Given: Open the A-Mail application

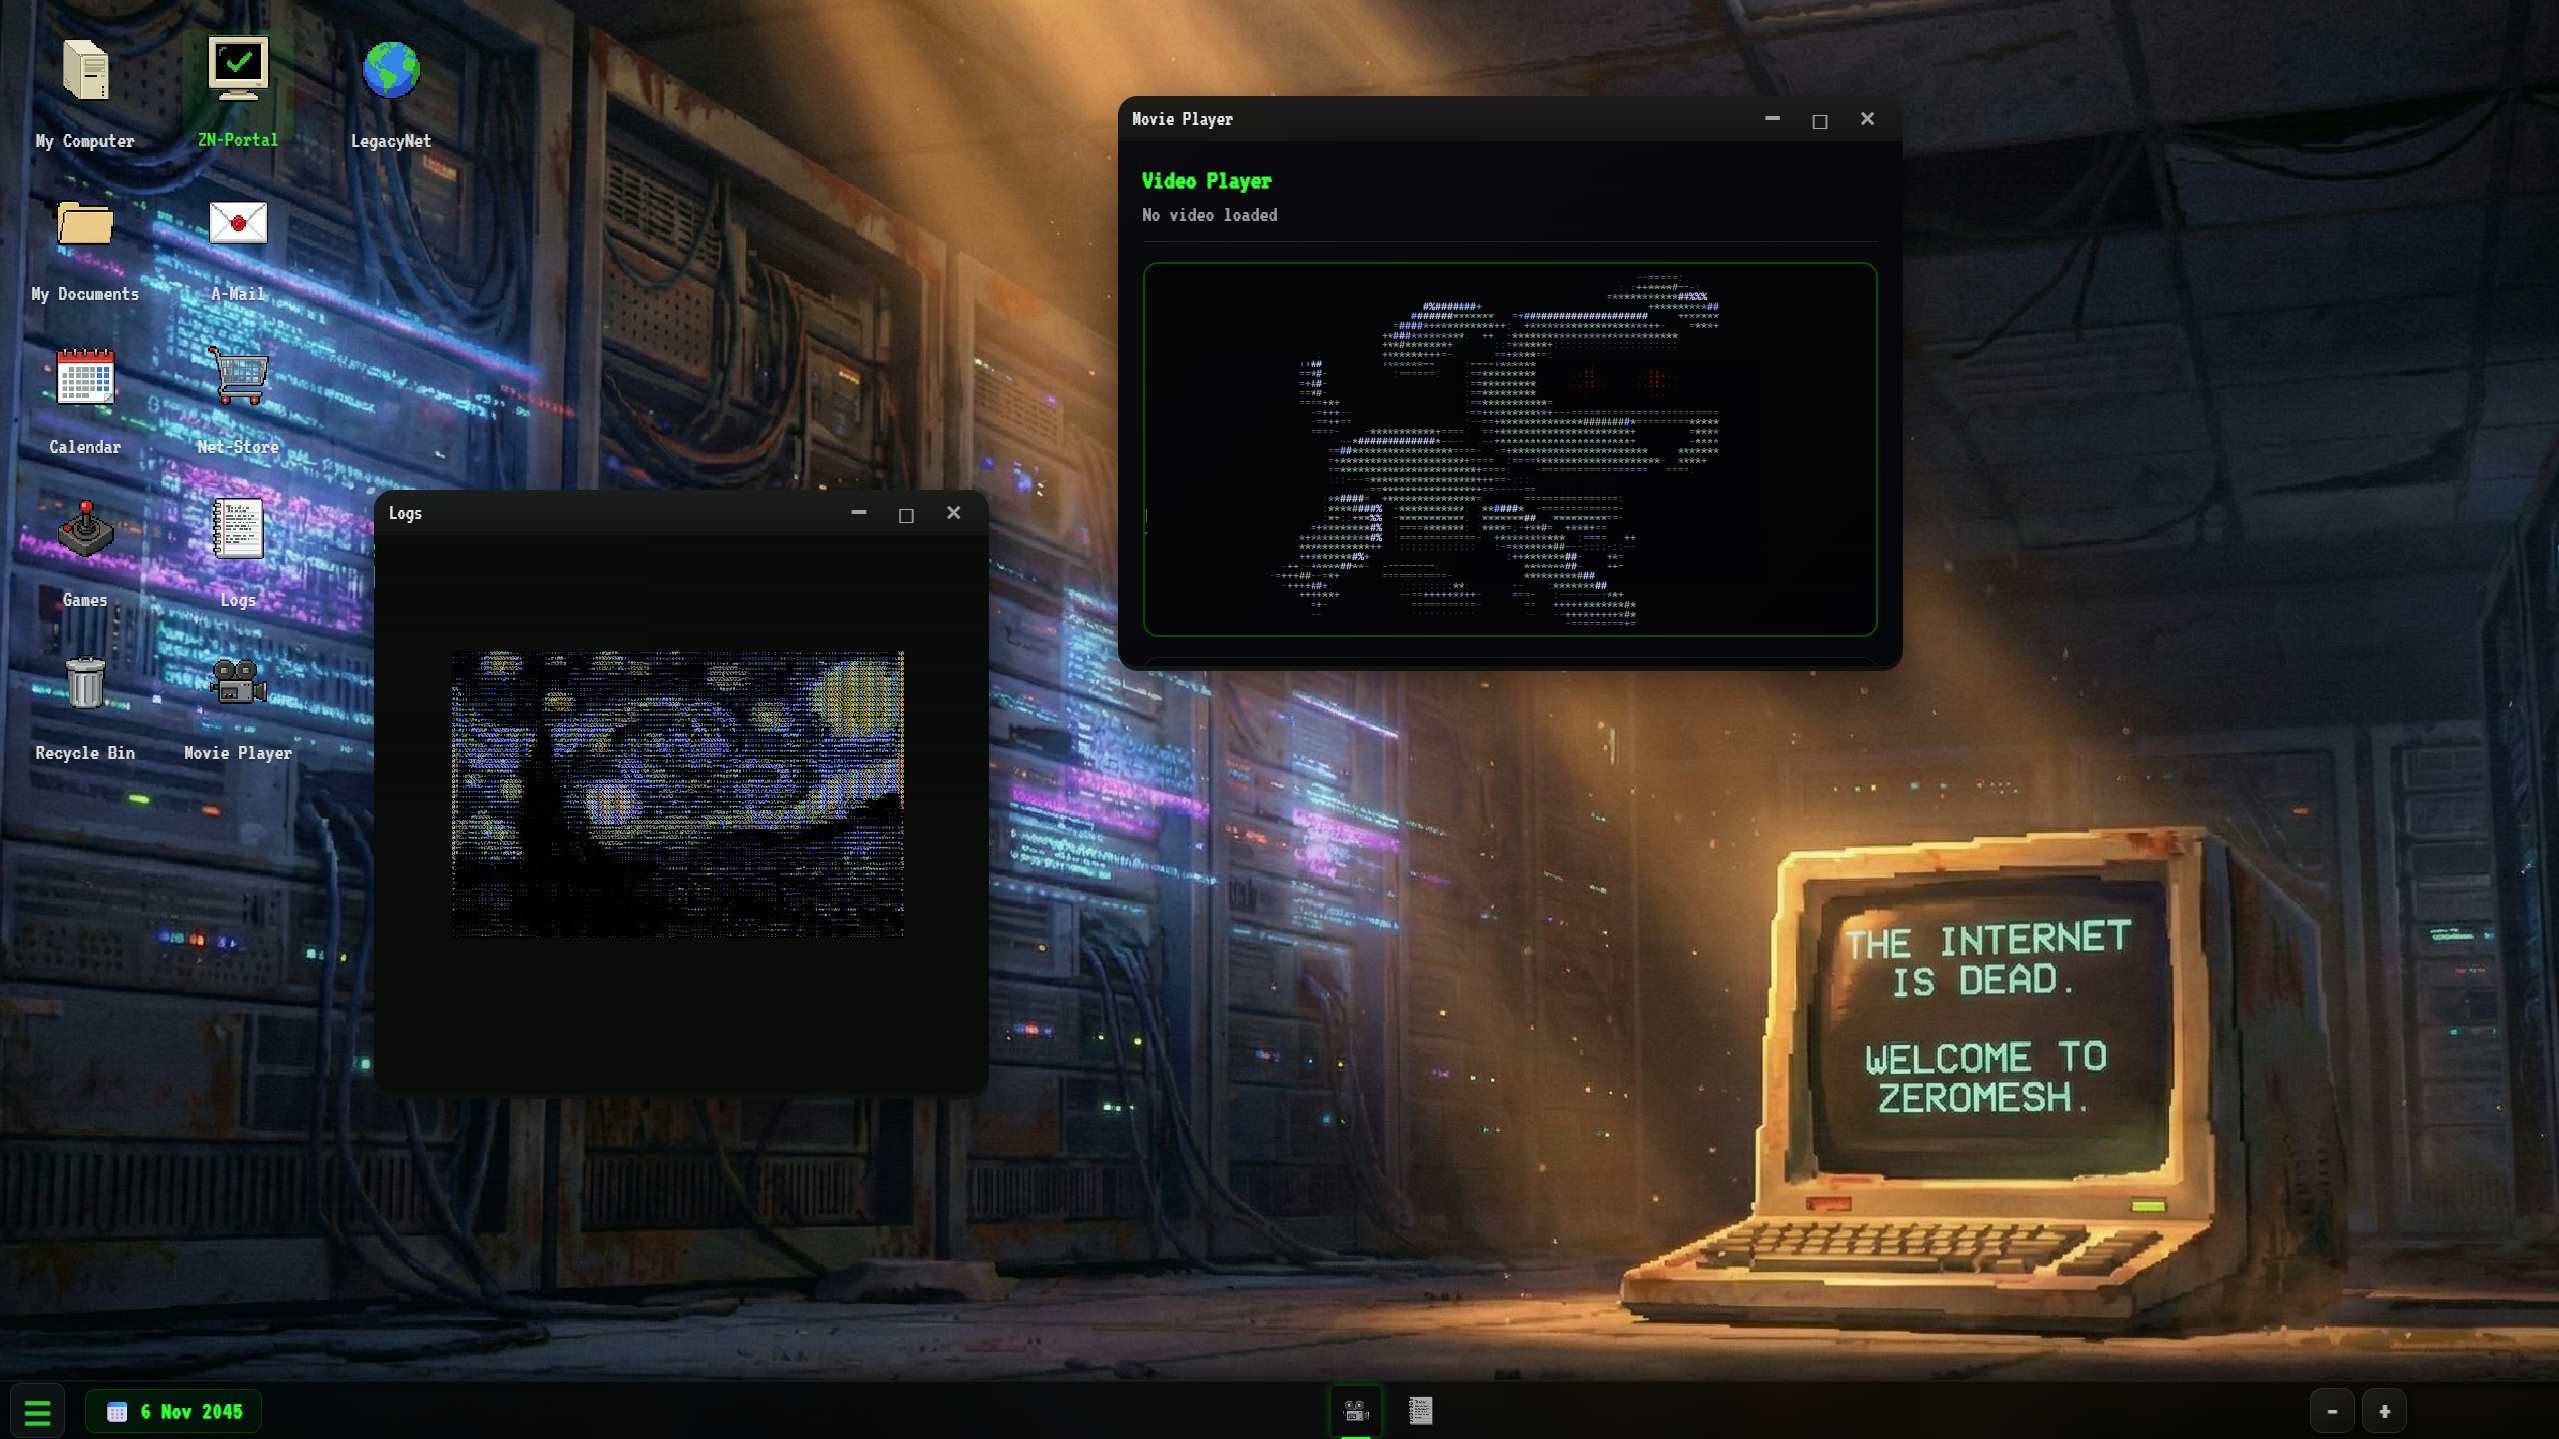Looking at the screenshot, I should point(237,224).
